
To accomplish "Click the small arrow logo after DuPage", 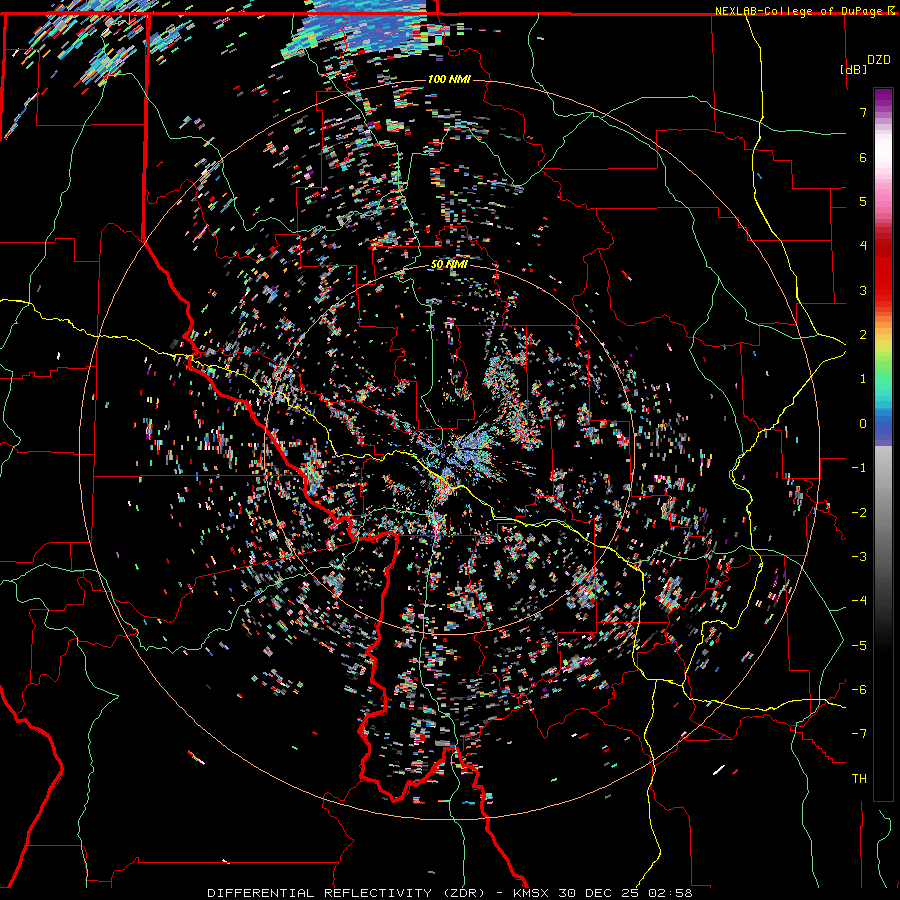I will tap(891, 10).
